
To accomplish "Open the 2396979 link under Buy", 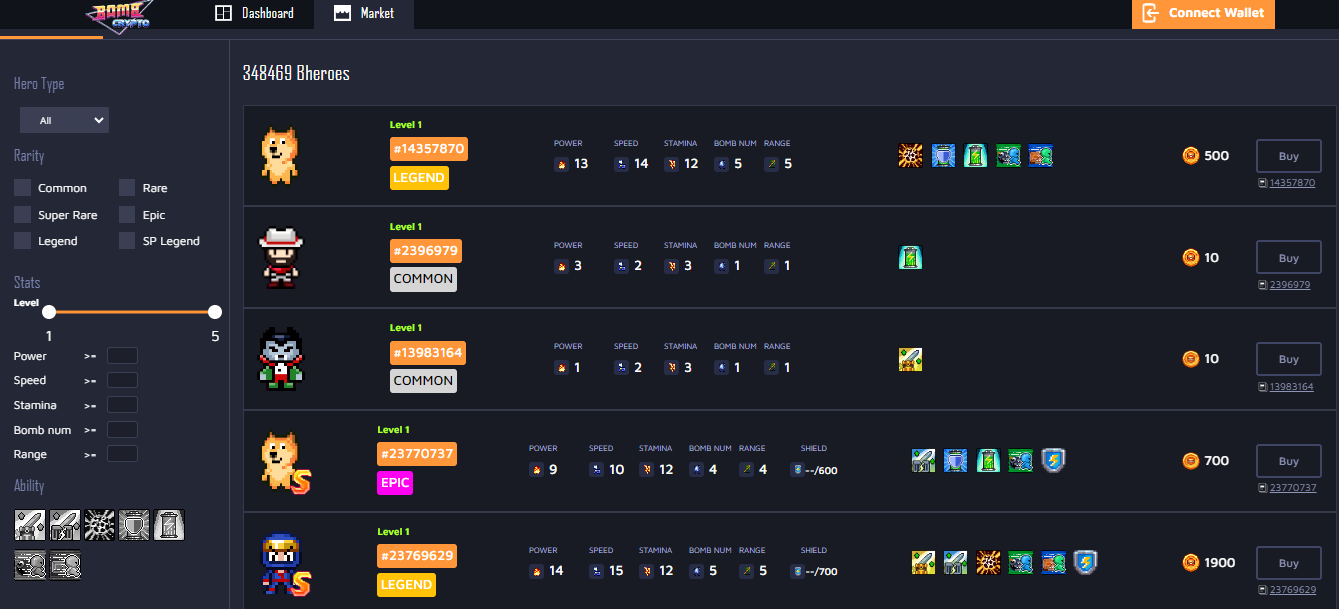I will [x=1290, y=285].
